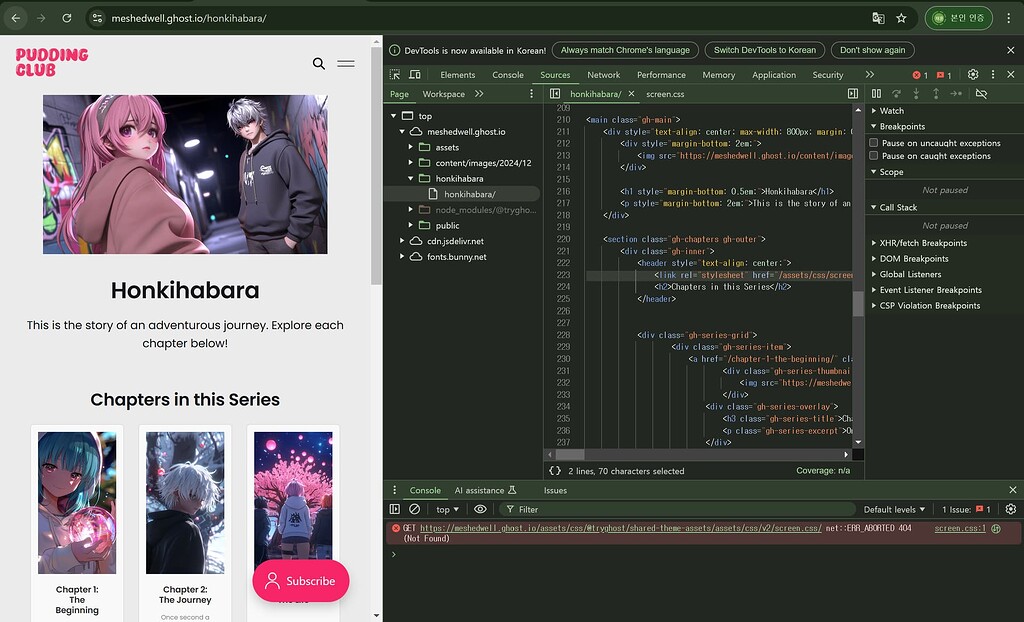Open the Default levels dropdown
Viewport: 1024px width, 622px height.
pos(894,510)
